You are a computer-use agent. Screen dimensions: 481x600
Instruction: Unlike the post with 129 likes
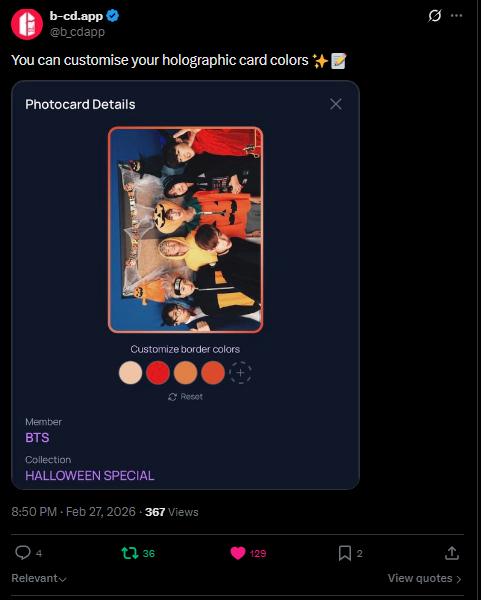(x=238, y=553)
